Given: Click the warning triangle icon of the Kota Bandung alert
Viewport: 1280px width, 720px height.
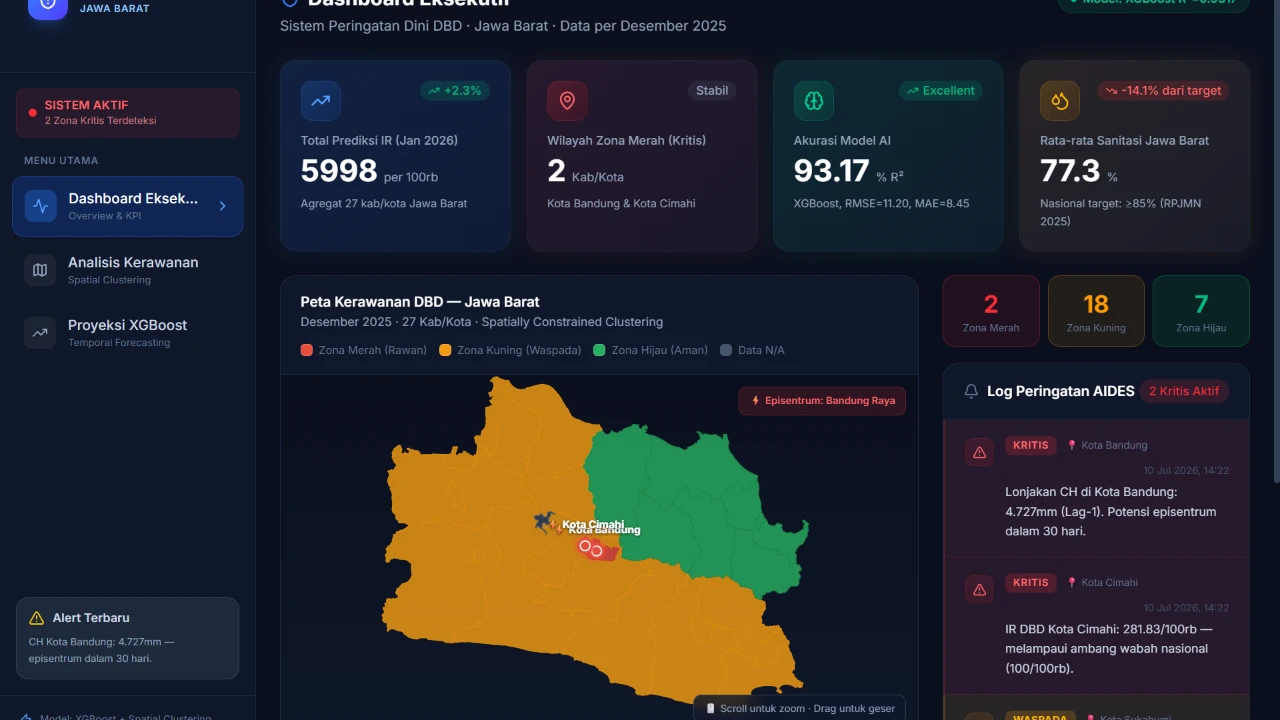Looking at the screenshot, I should [979, 452].
